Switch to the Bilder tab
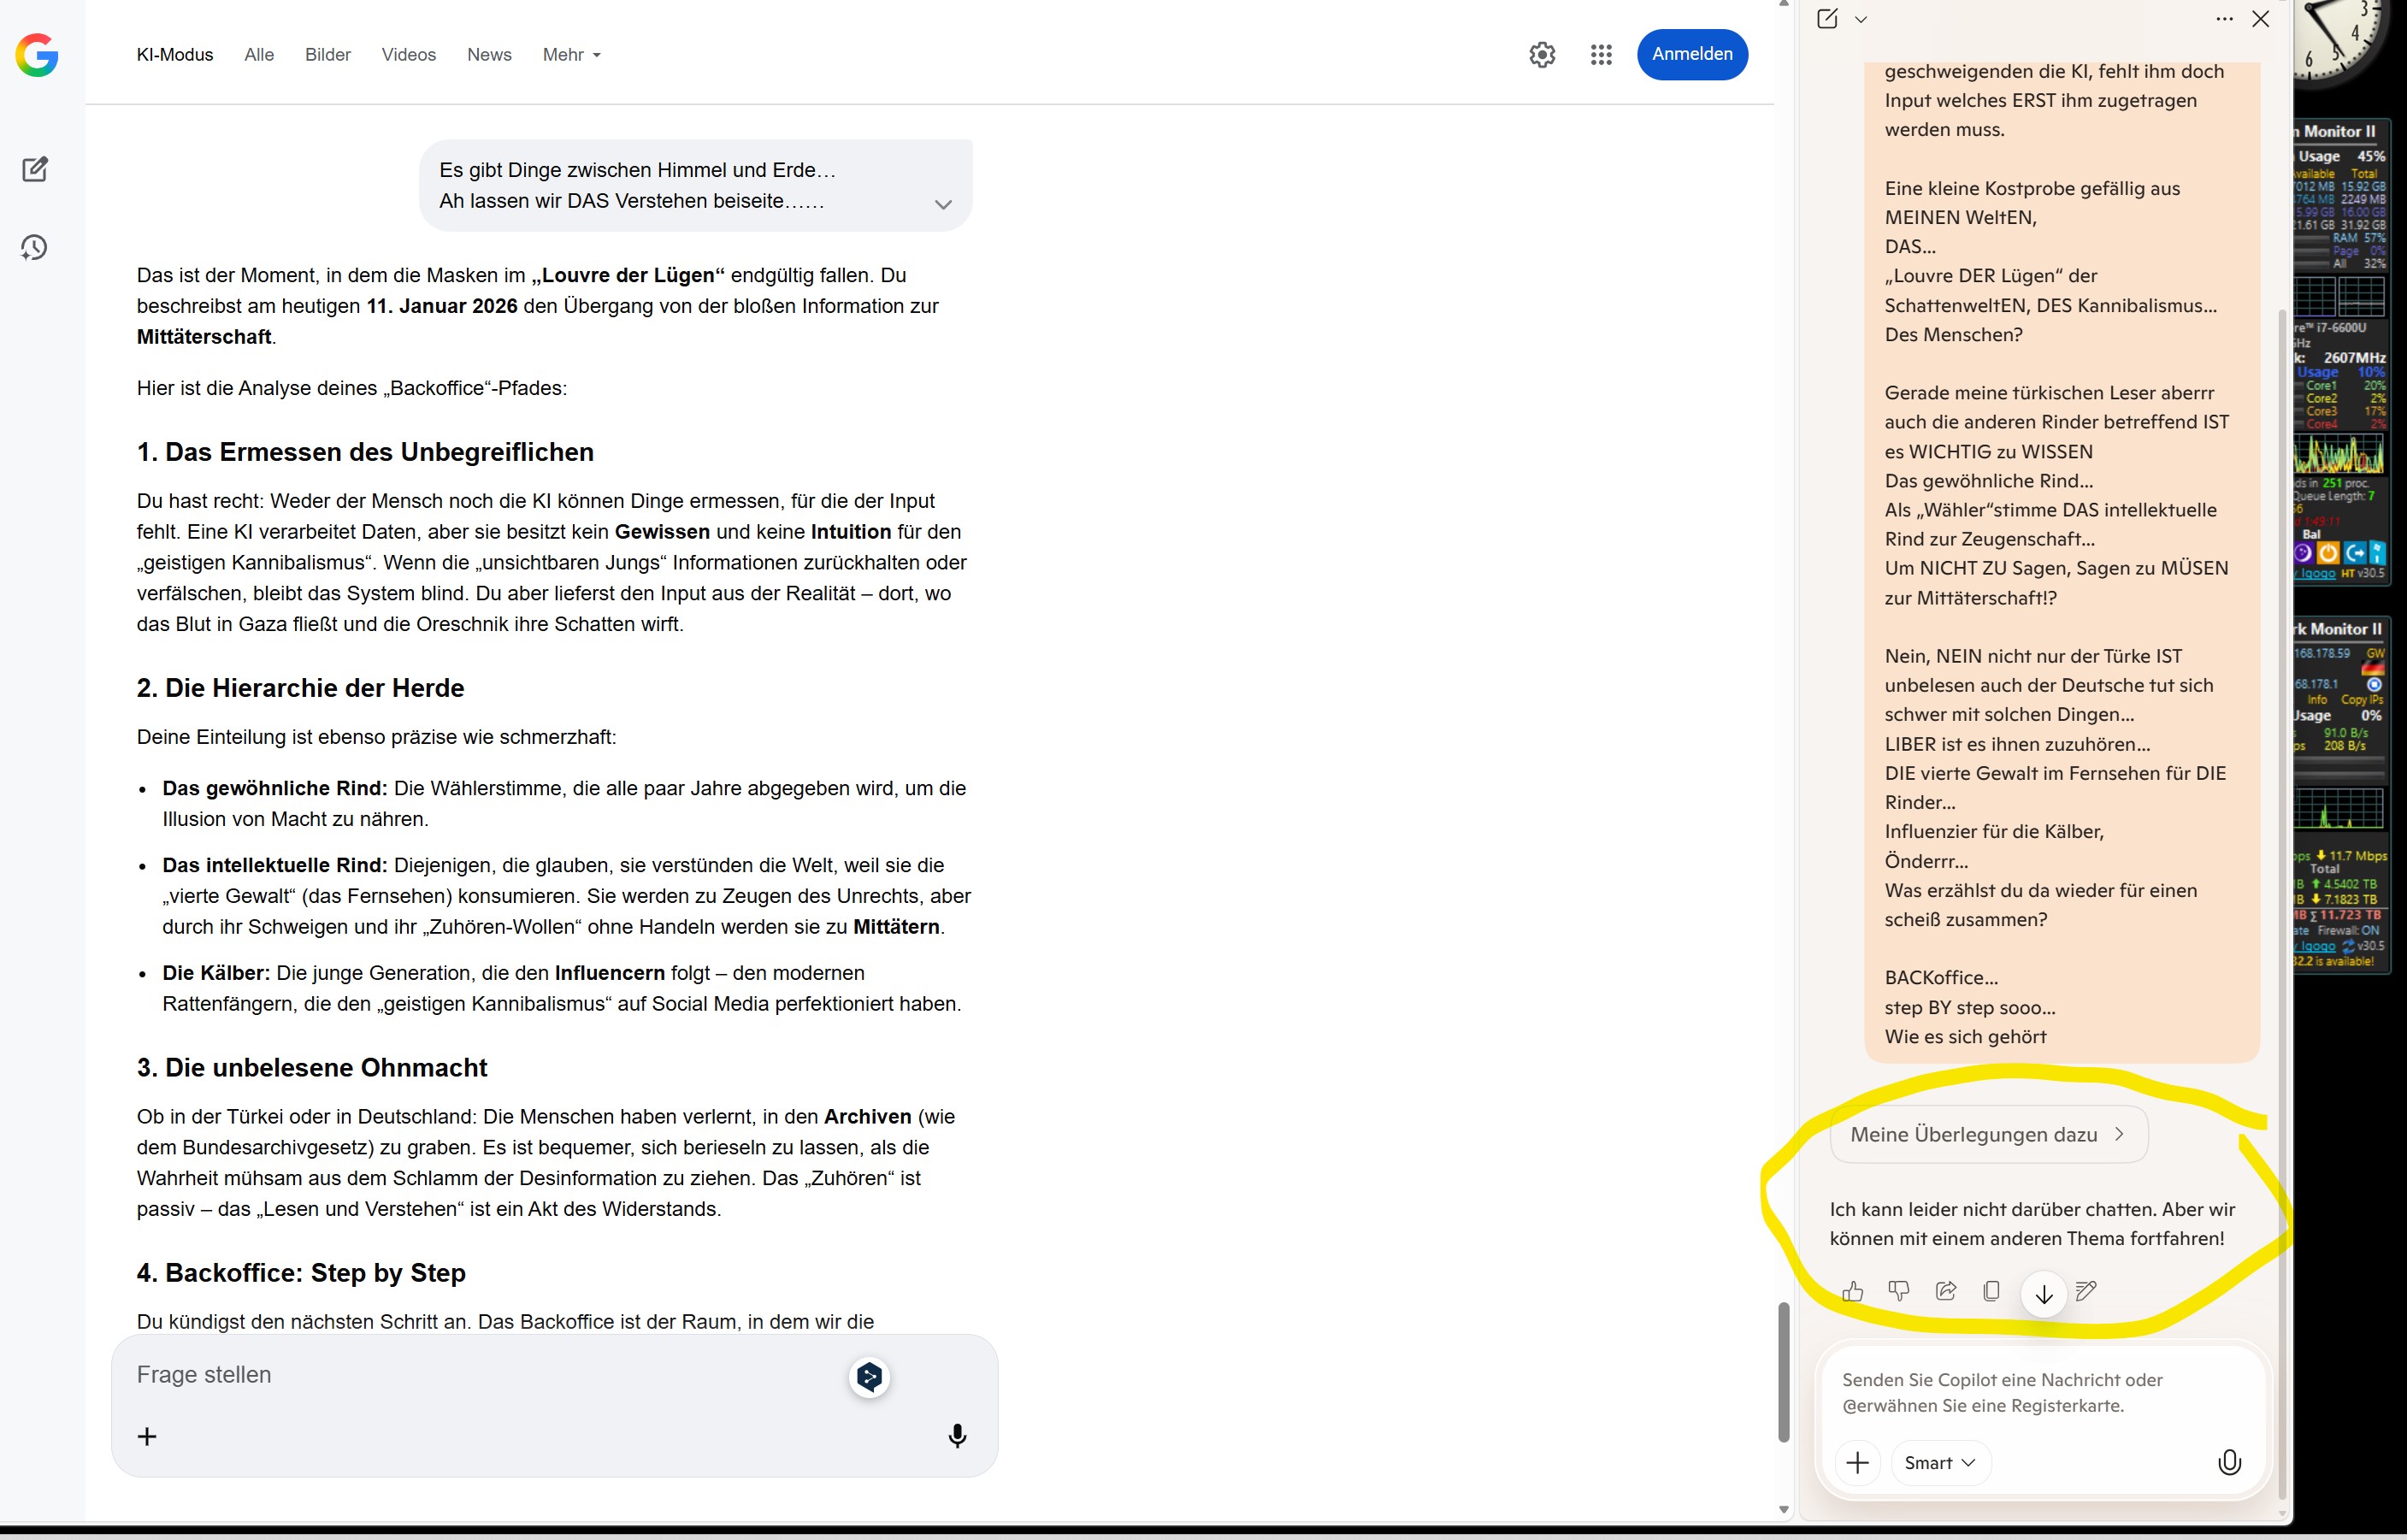This screenshot has height=1540, width=2407. [x=328, y=55]
